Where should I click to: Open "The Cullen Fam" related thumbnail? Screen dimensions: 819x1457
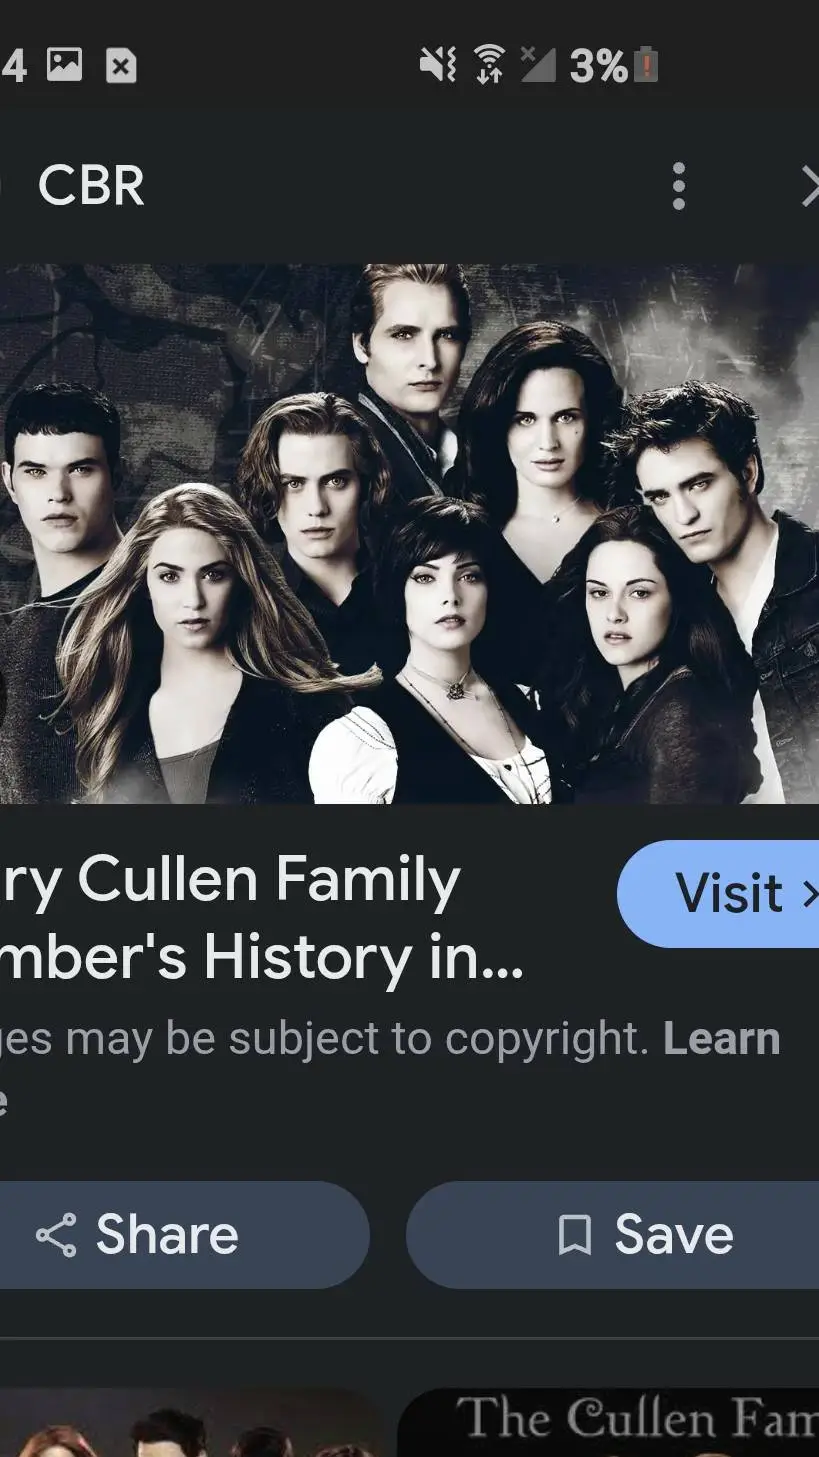coord(608,1422)
